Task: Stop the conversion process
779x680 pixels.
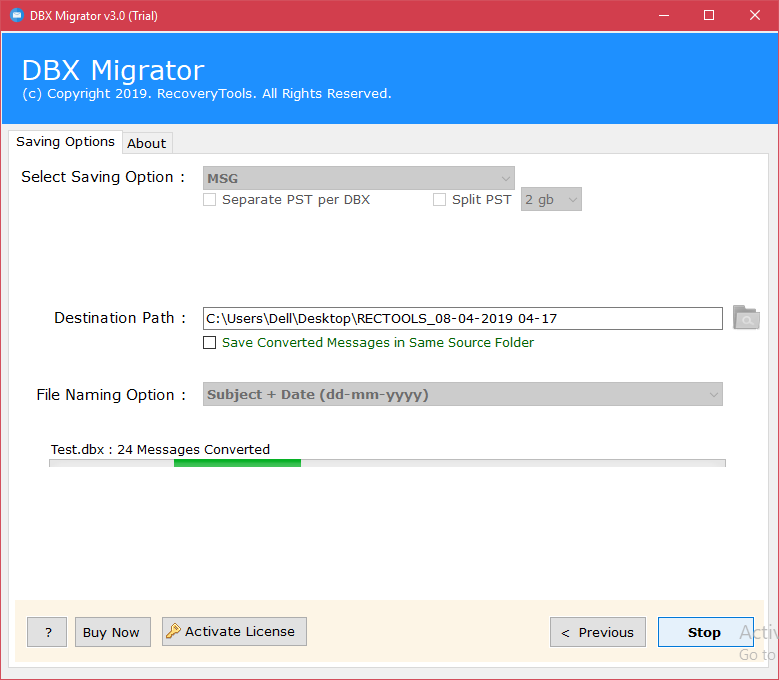Action: tap(705, 632)
